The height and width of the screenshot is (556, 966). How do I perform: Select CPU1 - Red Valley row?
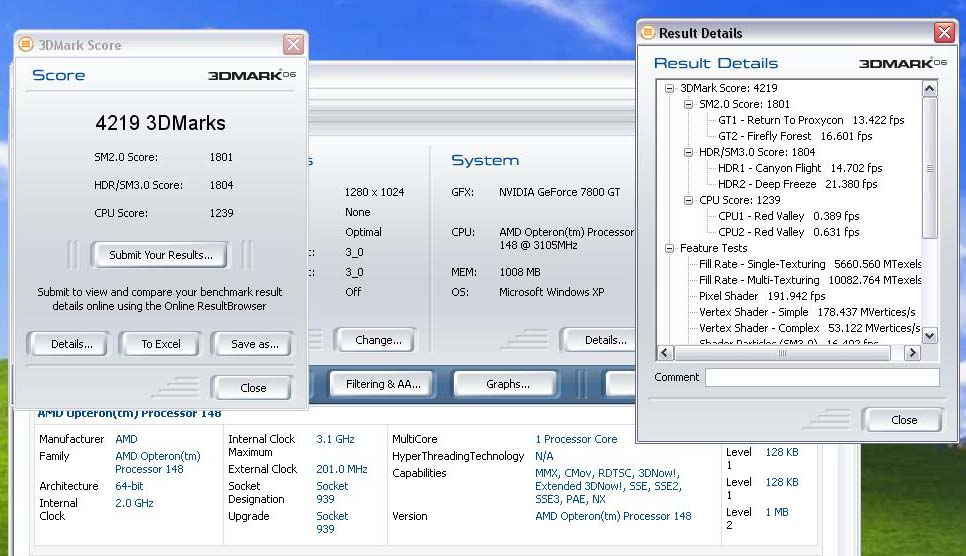coord(788,216)
